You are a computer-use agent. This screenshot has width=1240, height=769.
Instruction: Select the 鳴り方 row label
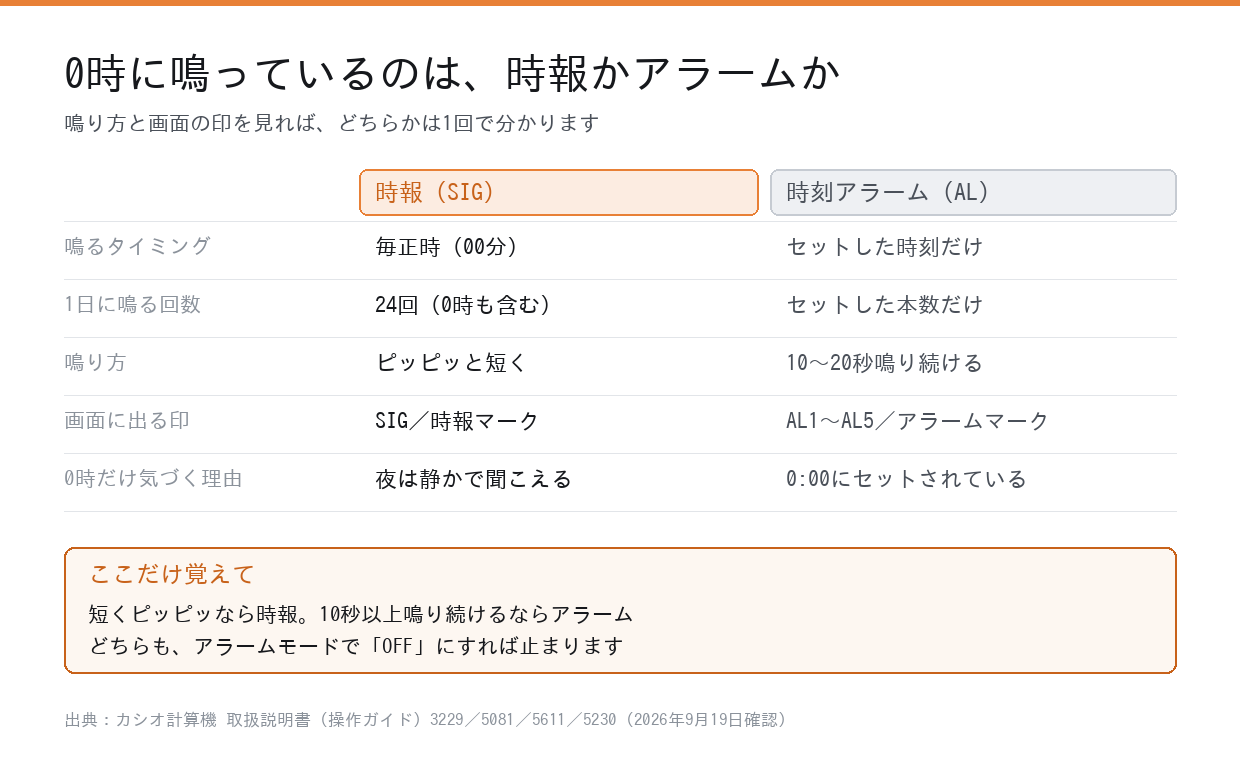(x=95, y=362)
